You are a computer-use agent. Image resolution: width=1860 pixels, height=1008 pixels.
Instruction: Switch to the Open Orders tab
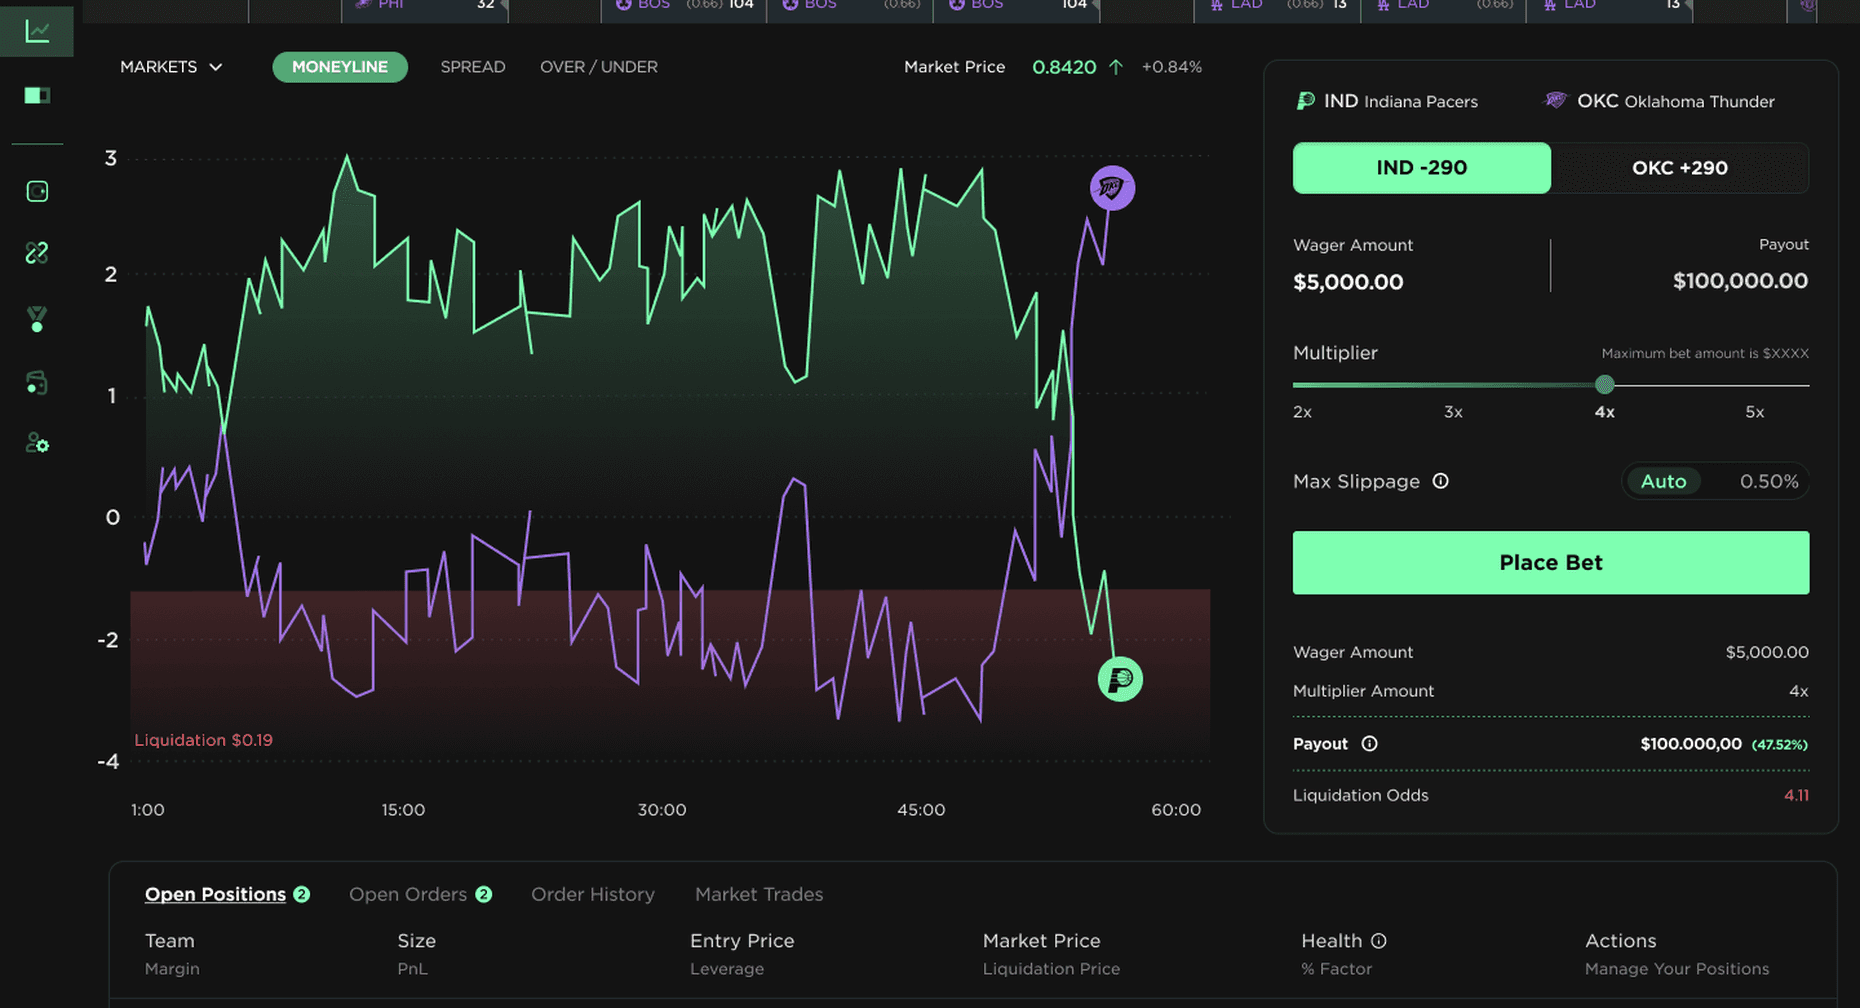[x=420, y=894]
